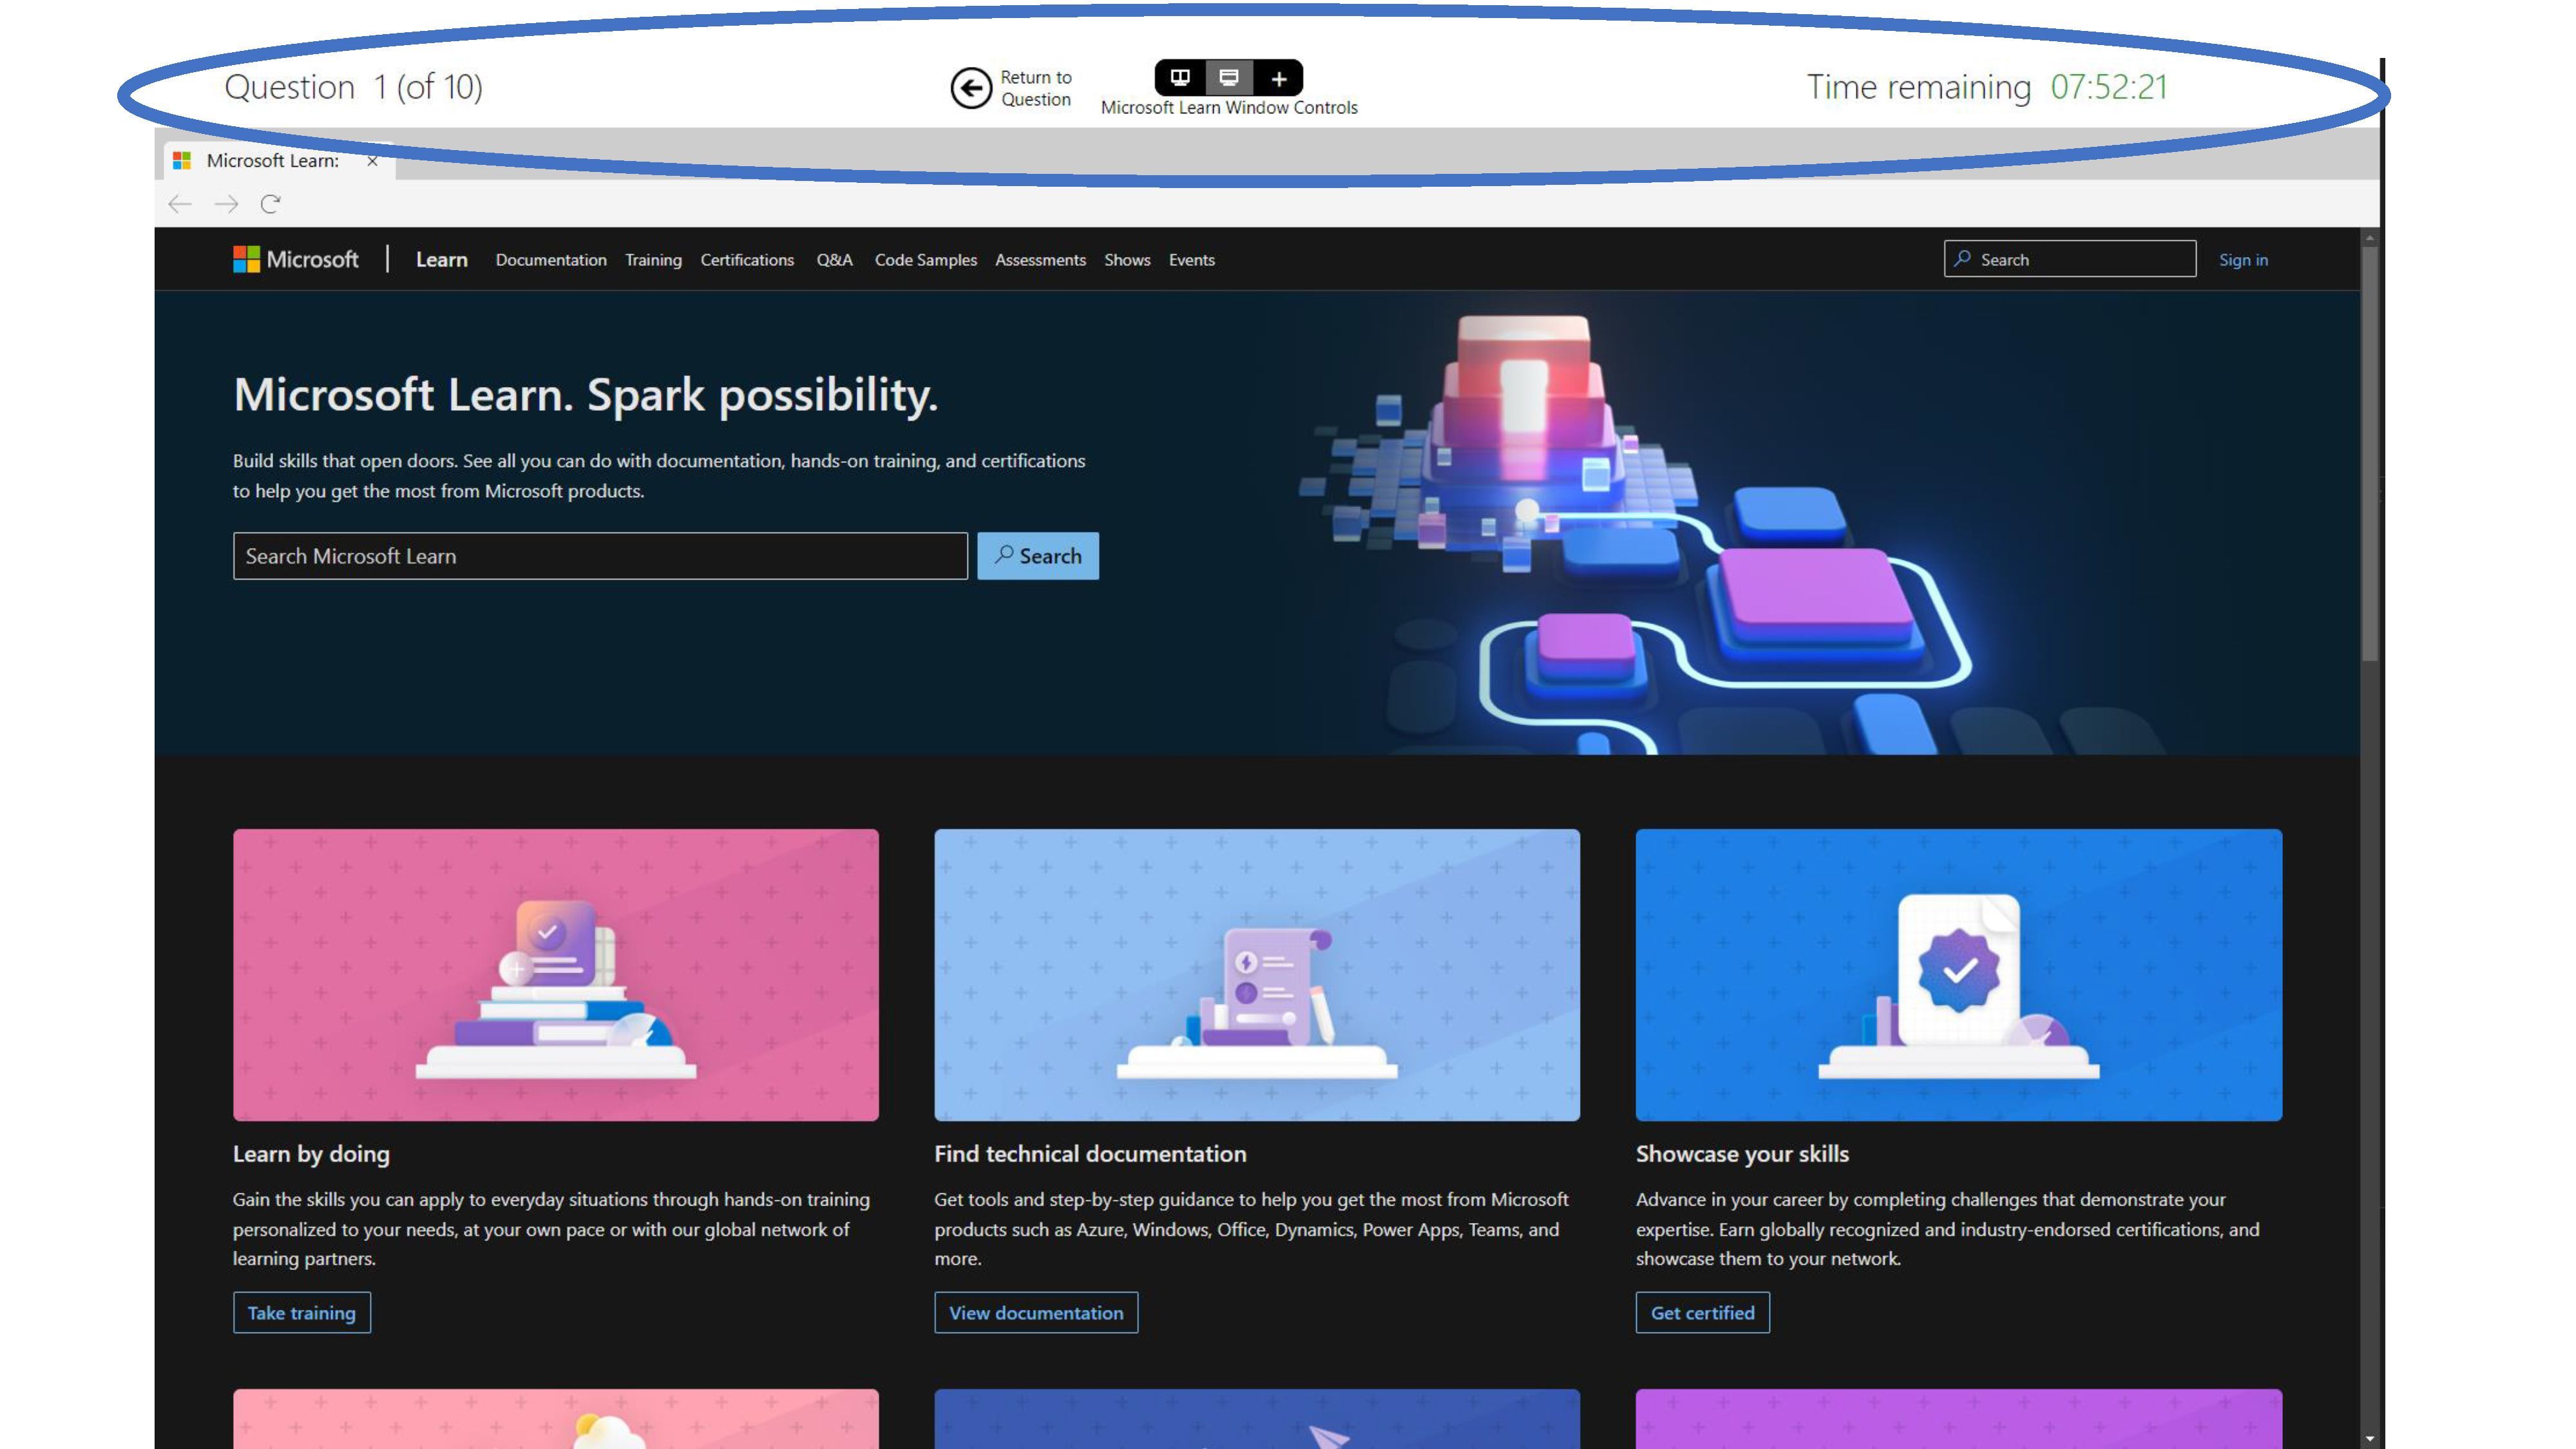Click the plus new tab icon
Screen dimensions: 2576x1449
[1278, 78]
